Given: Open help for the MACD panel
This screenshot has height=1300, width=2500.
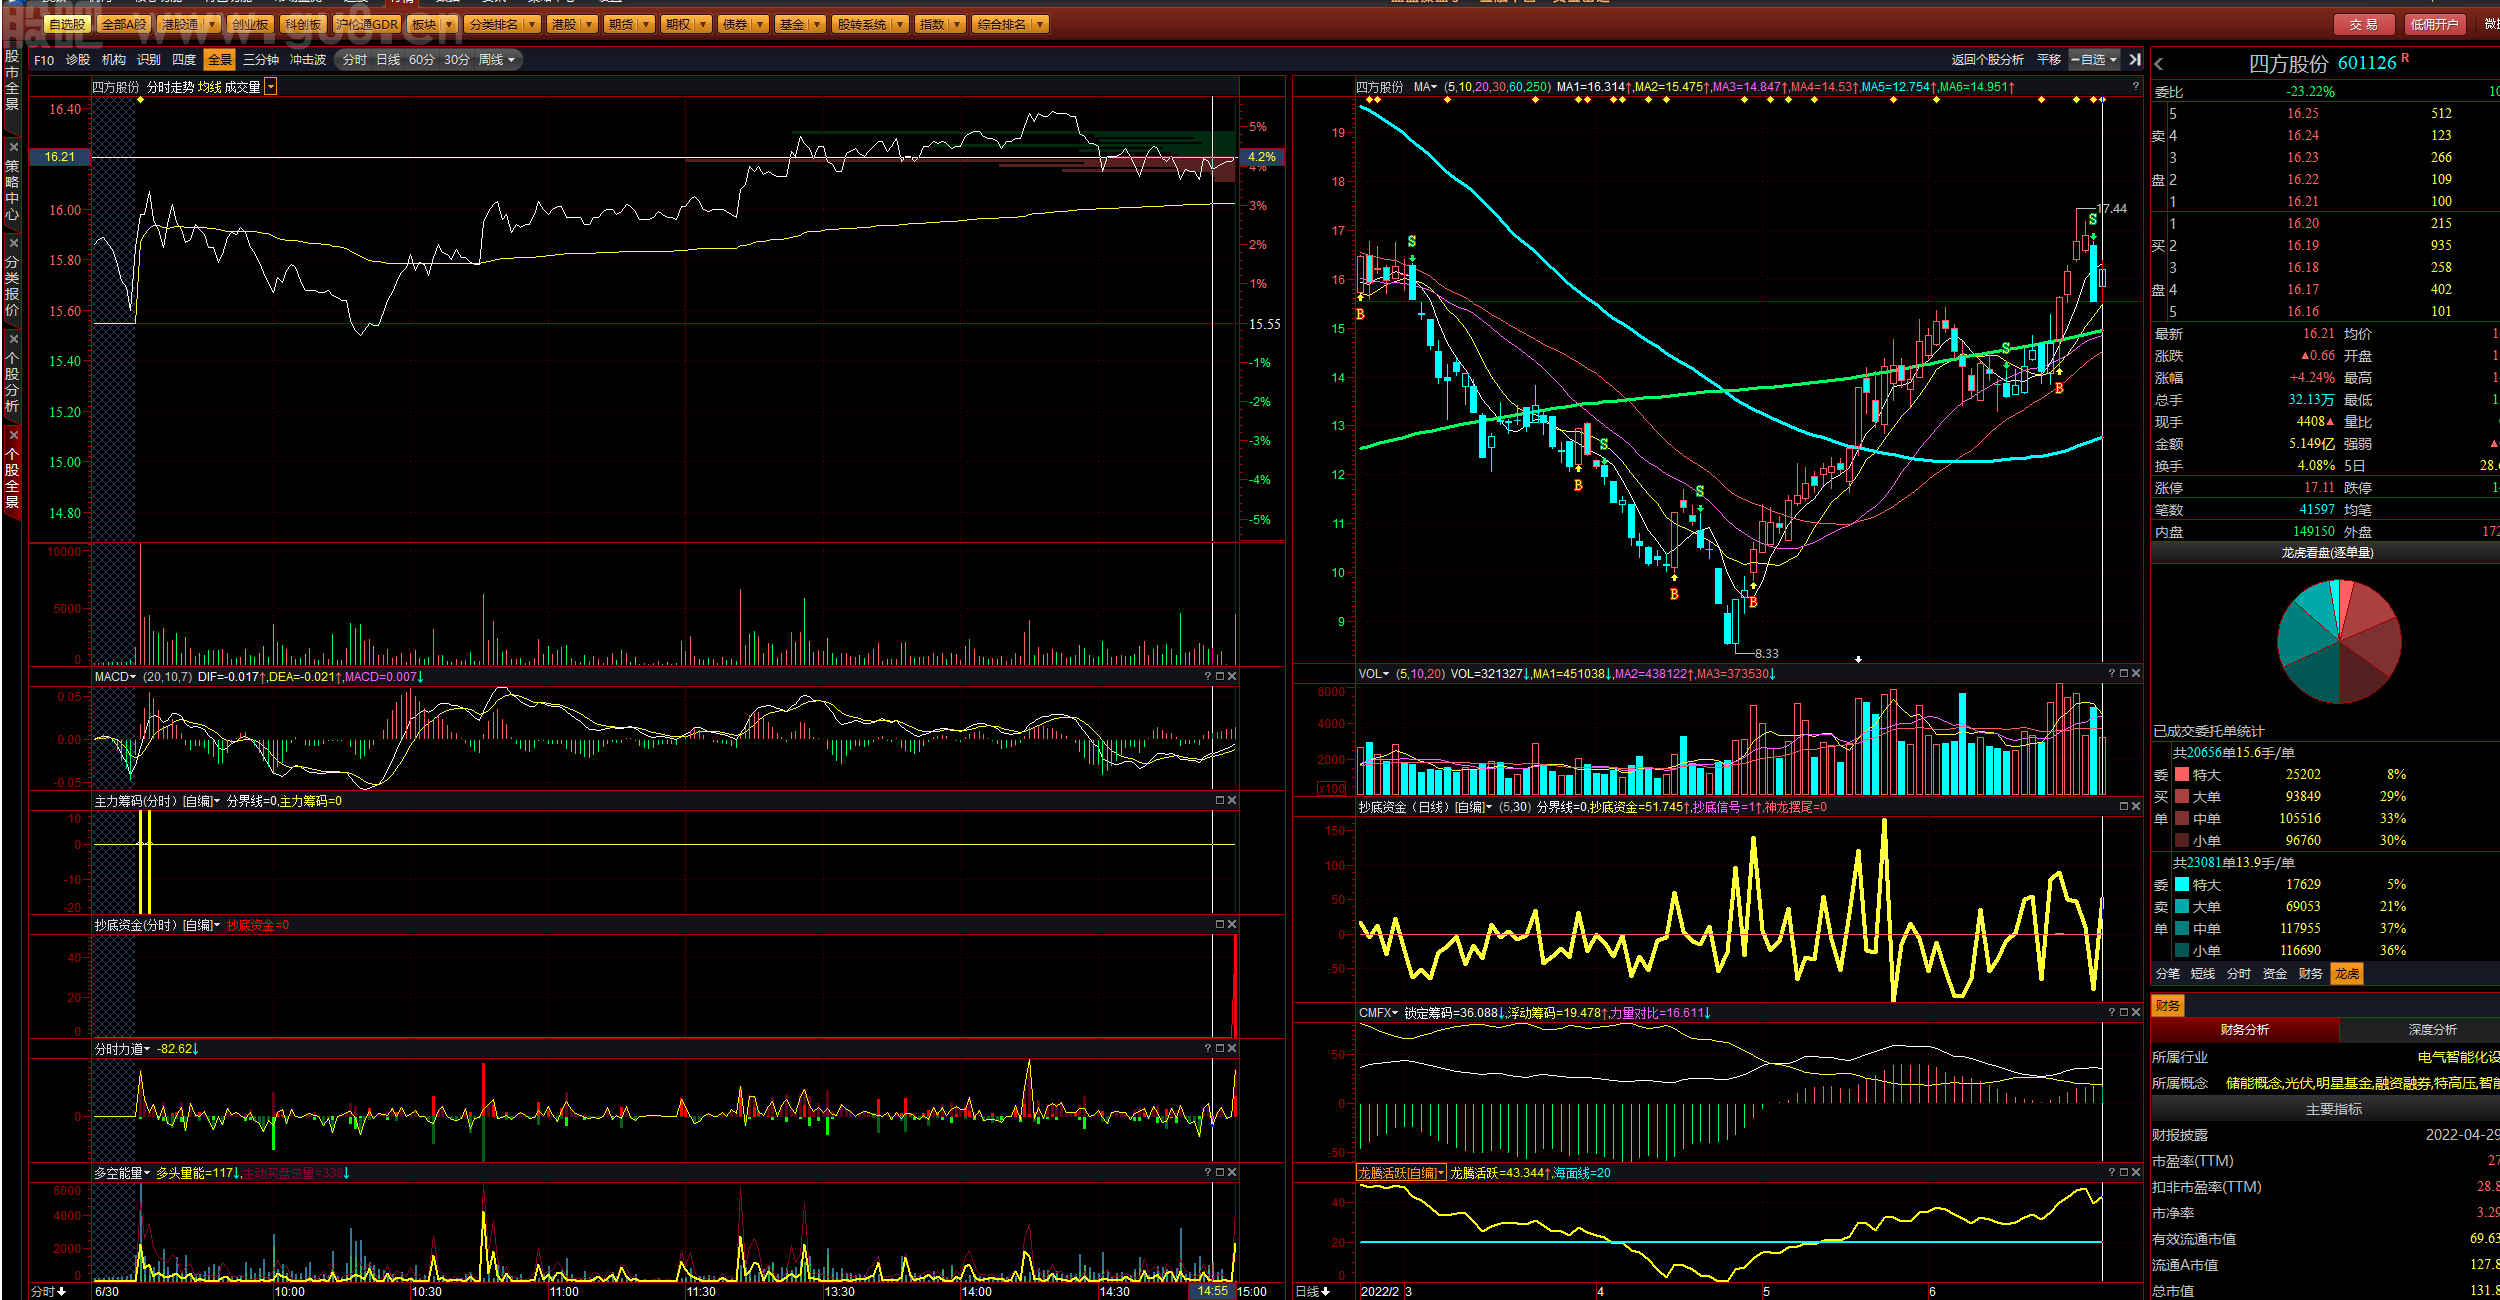Looking at the screenshot, I should click(x=1208, y=677).
